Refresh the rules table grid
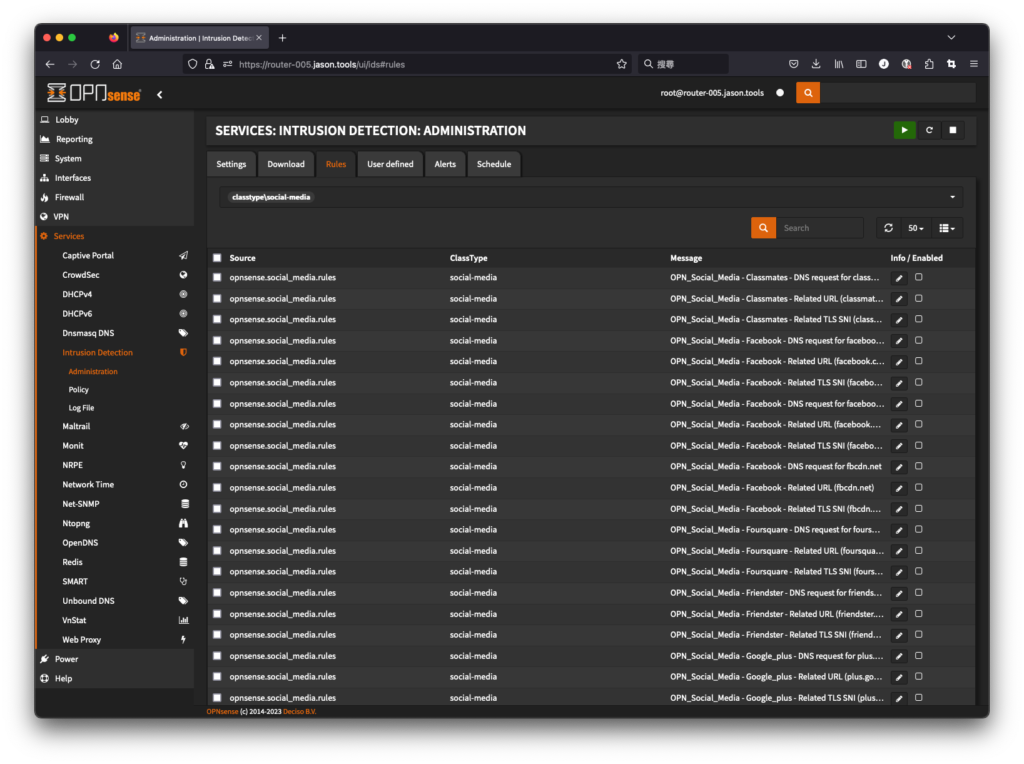This screenshot has height=764, width=1024. (888, 228)
